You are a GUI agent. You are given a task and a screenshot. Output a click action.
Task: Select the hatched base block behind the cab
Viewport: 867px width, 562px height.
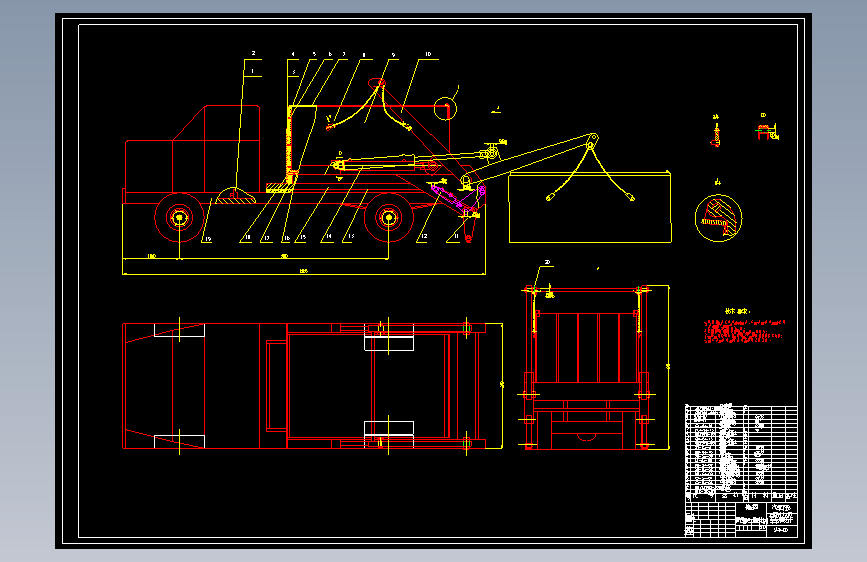(x=280, y=188)
